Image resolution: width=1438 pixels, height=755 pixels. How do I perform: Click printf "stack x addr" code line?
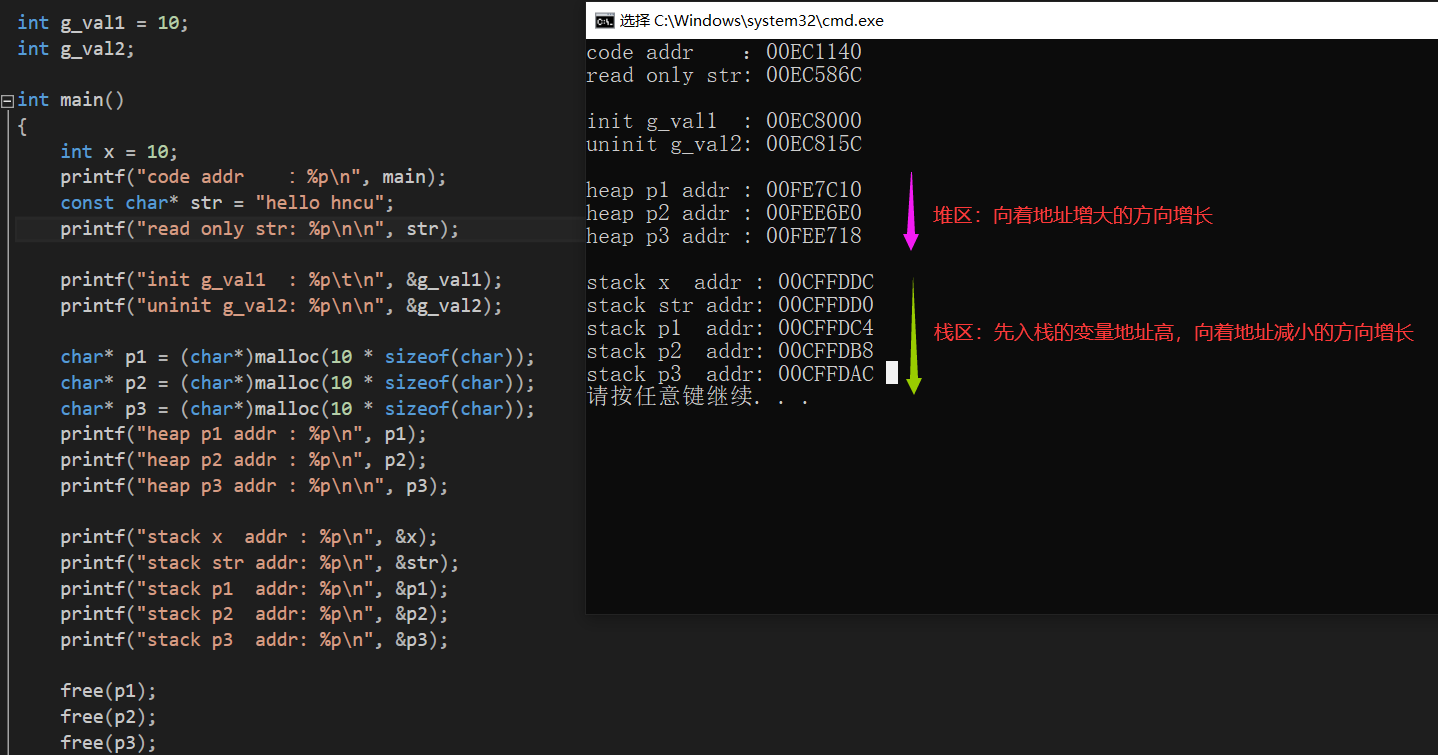249,537
